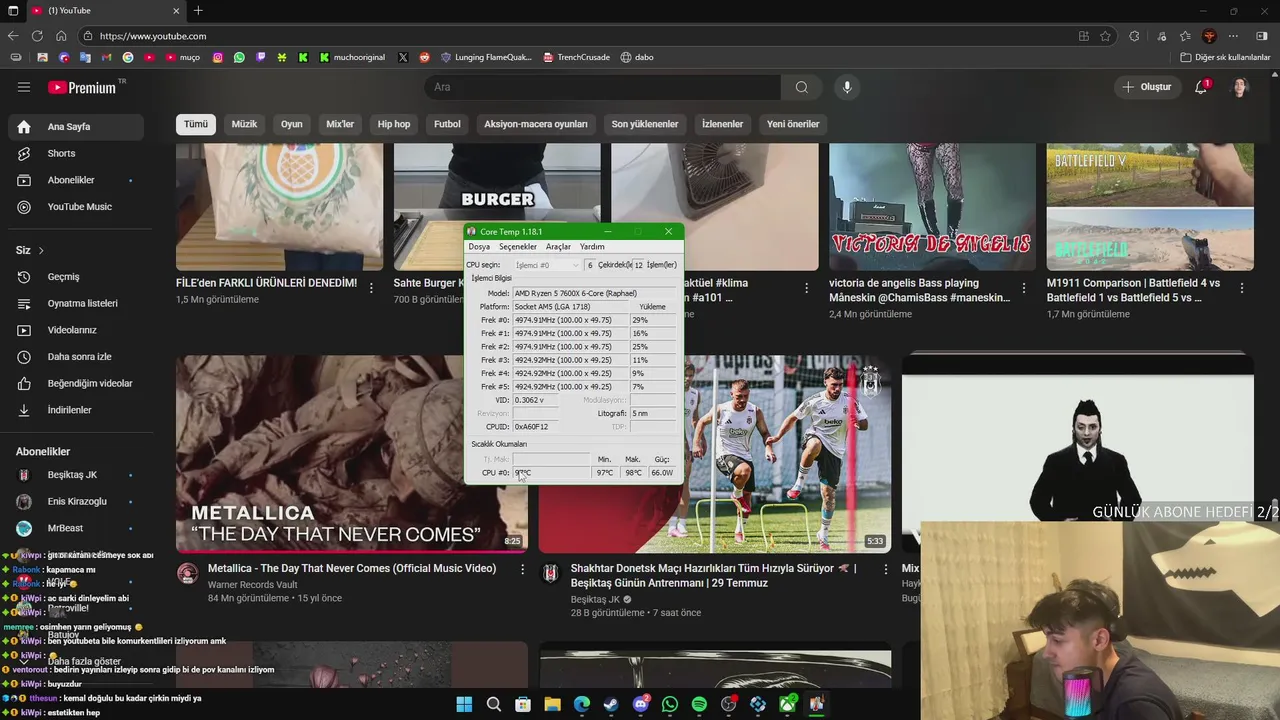The image size is (1280, 720).
Task: Open Windows Start menu
Action: pos(464,704)
